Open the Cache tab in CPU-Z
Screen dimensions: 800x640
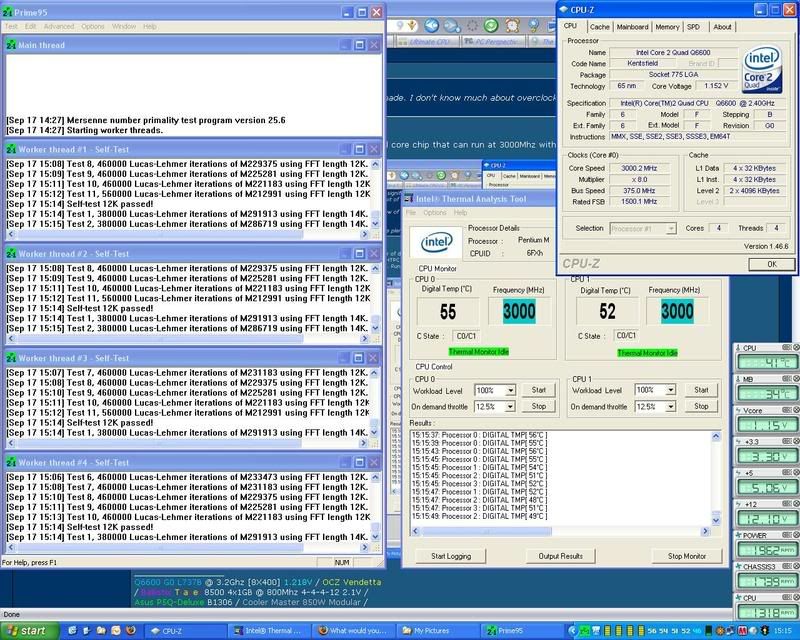pyautogui.click(x=599, y=27)
